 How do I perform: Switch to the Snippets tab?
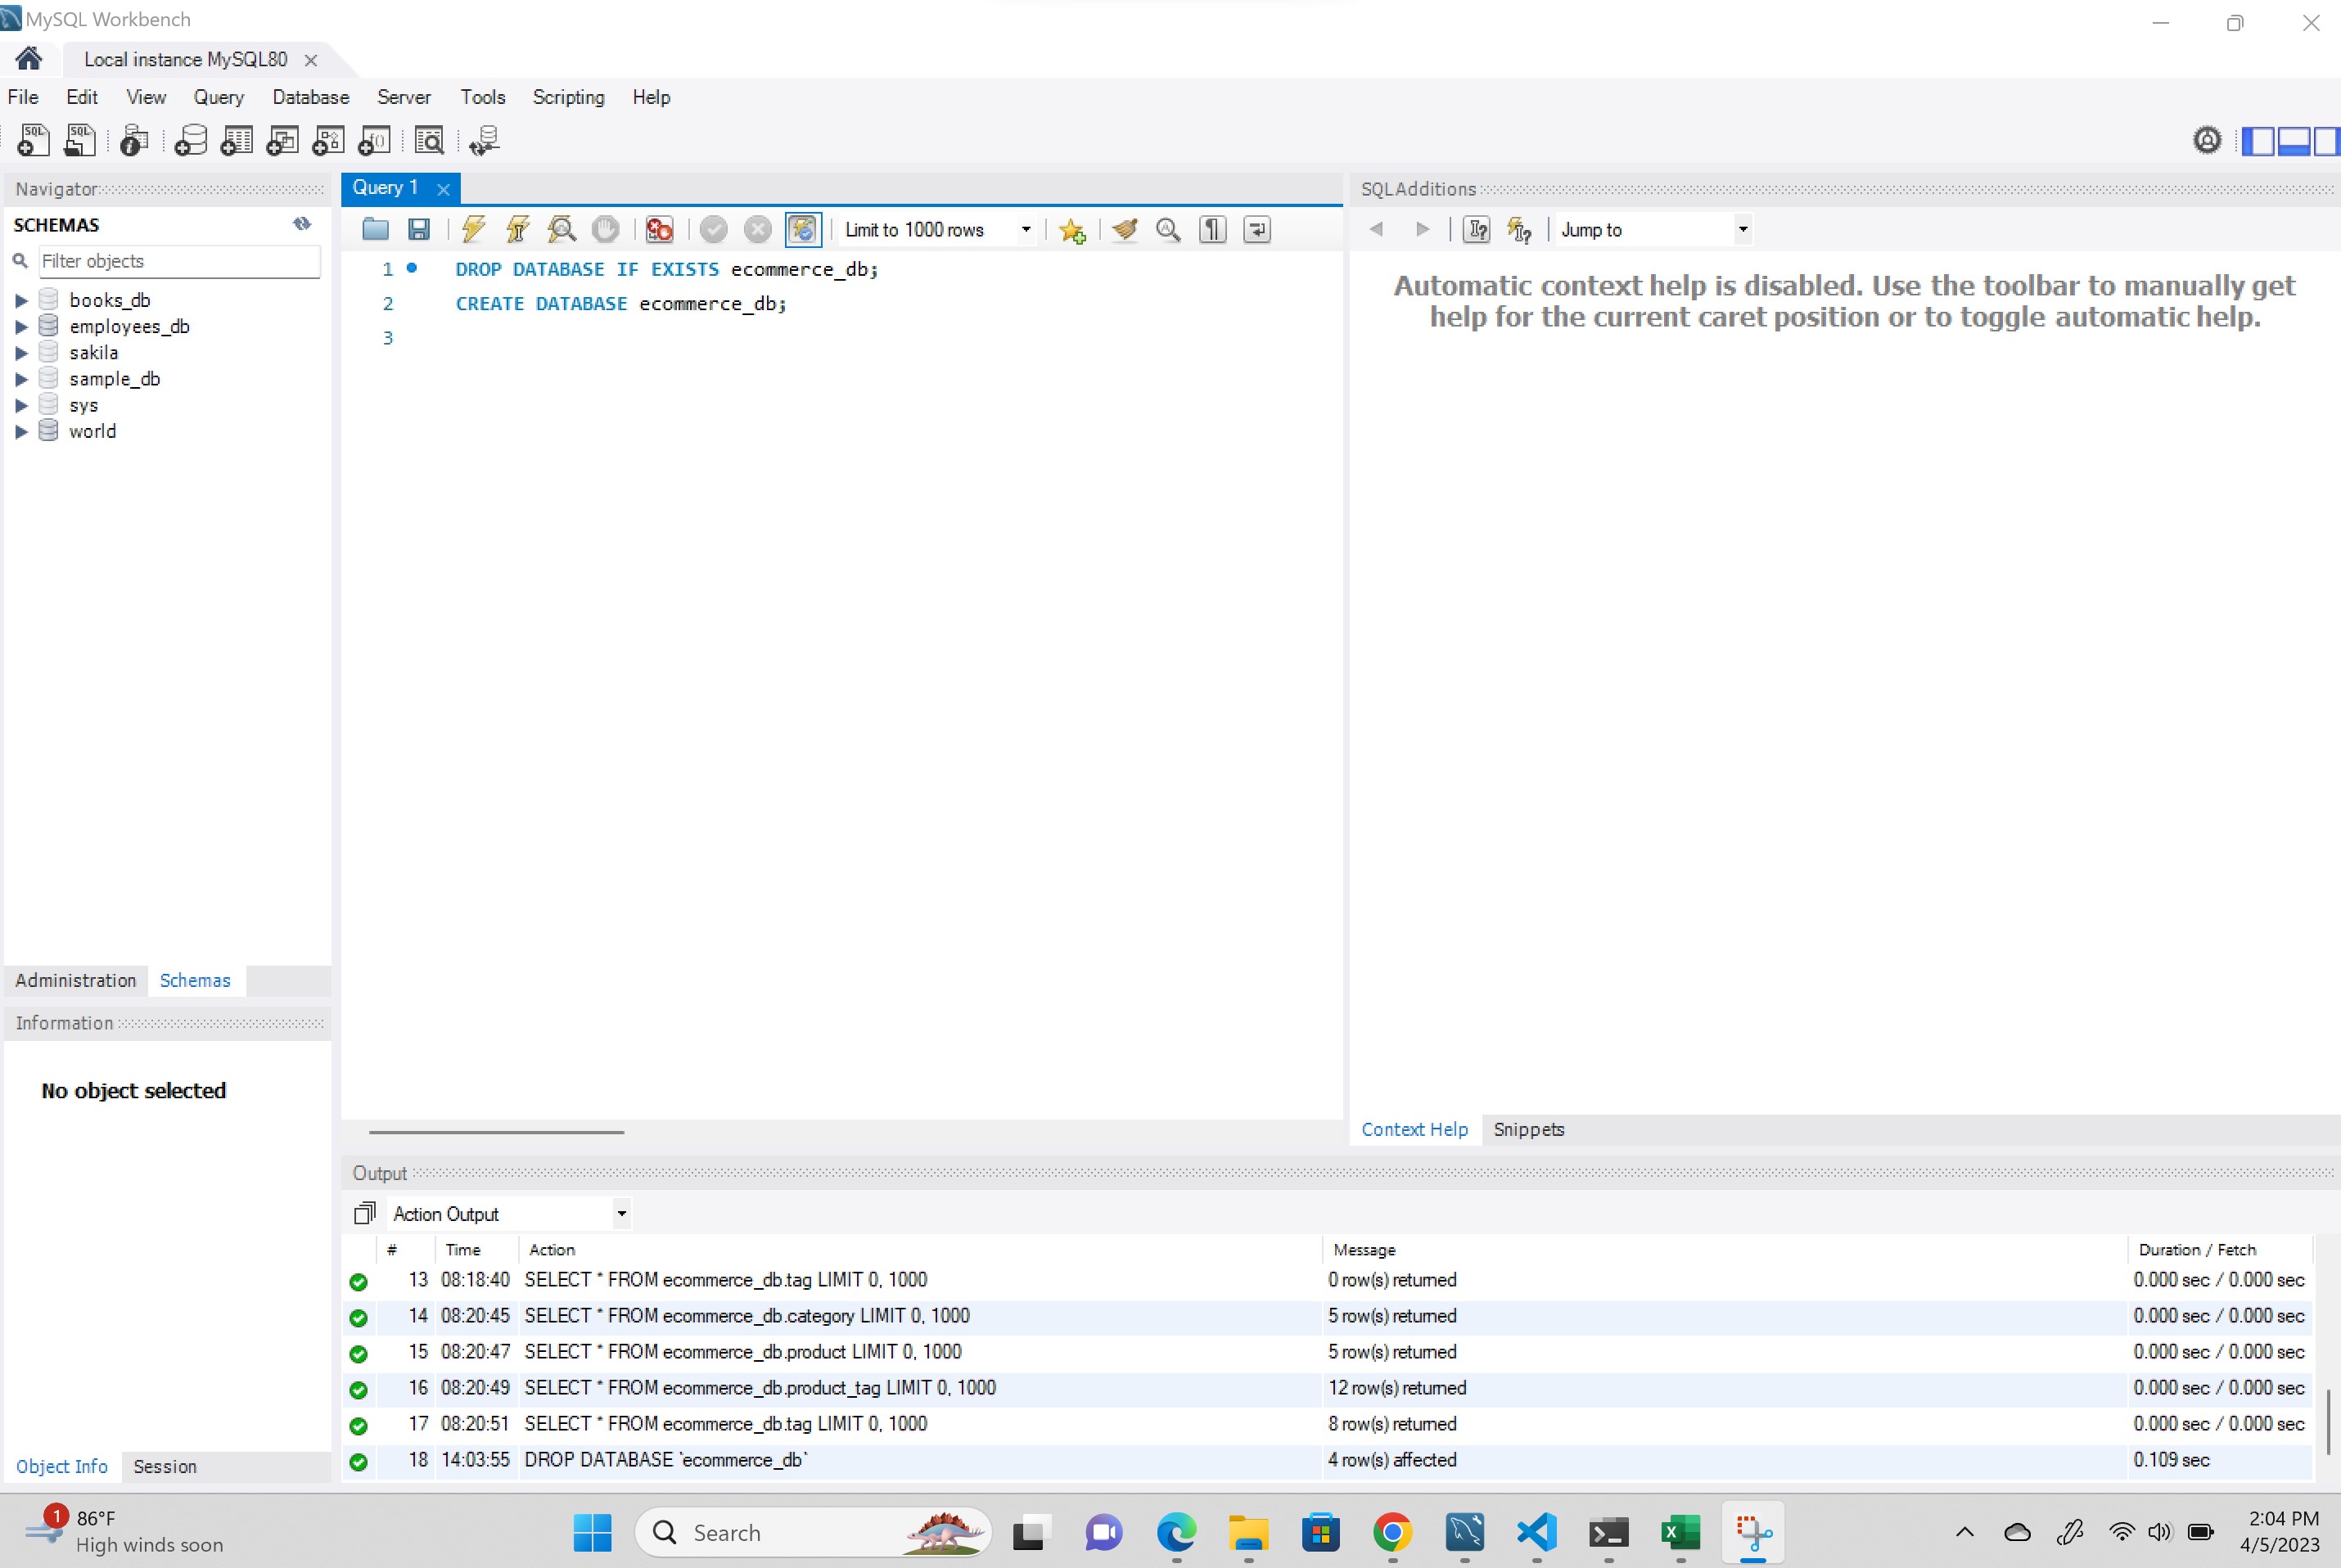pyautogui.click(x=1528, y=1129)
